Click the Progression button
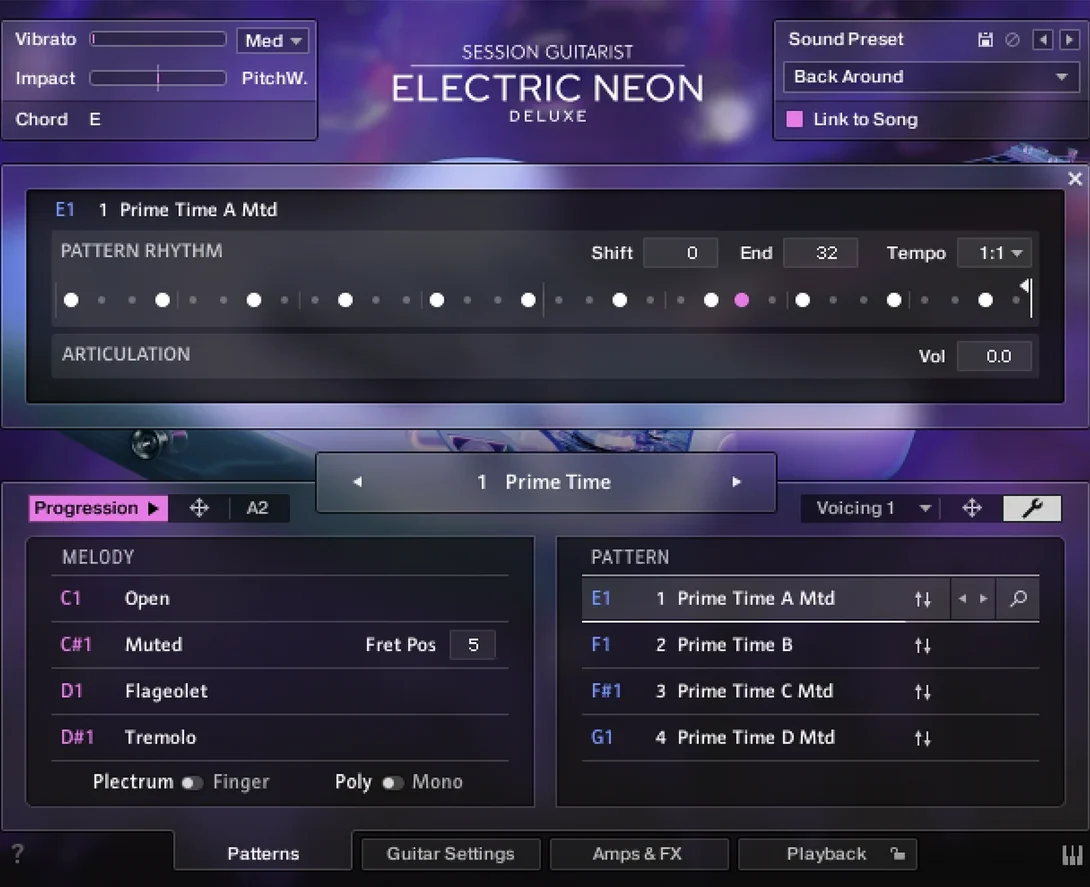 [x=98, y=508]
